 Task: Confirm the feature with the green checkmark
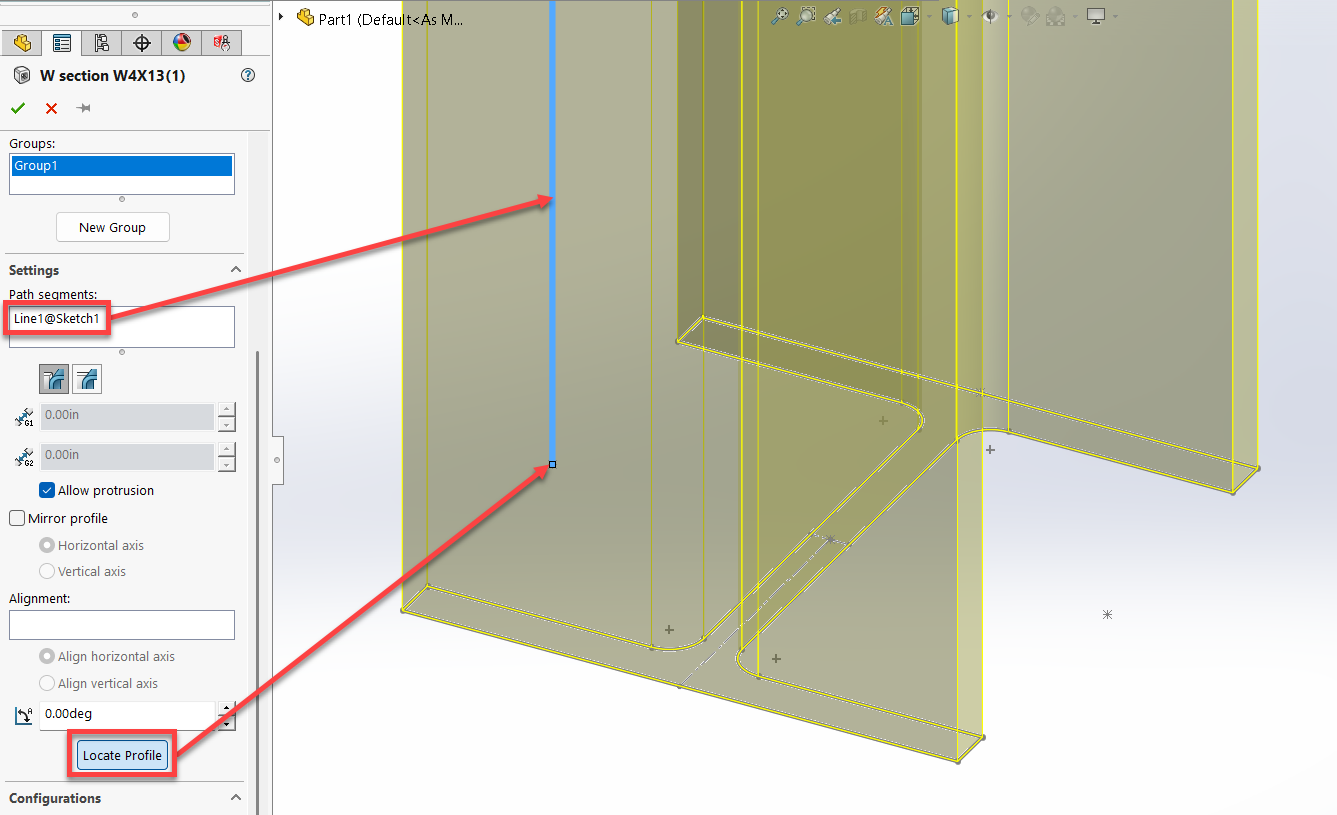coord(18,108)
